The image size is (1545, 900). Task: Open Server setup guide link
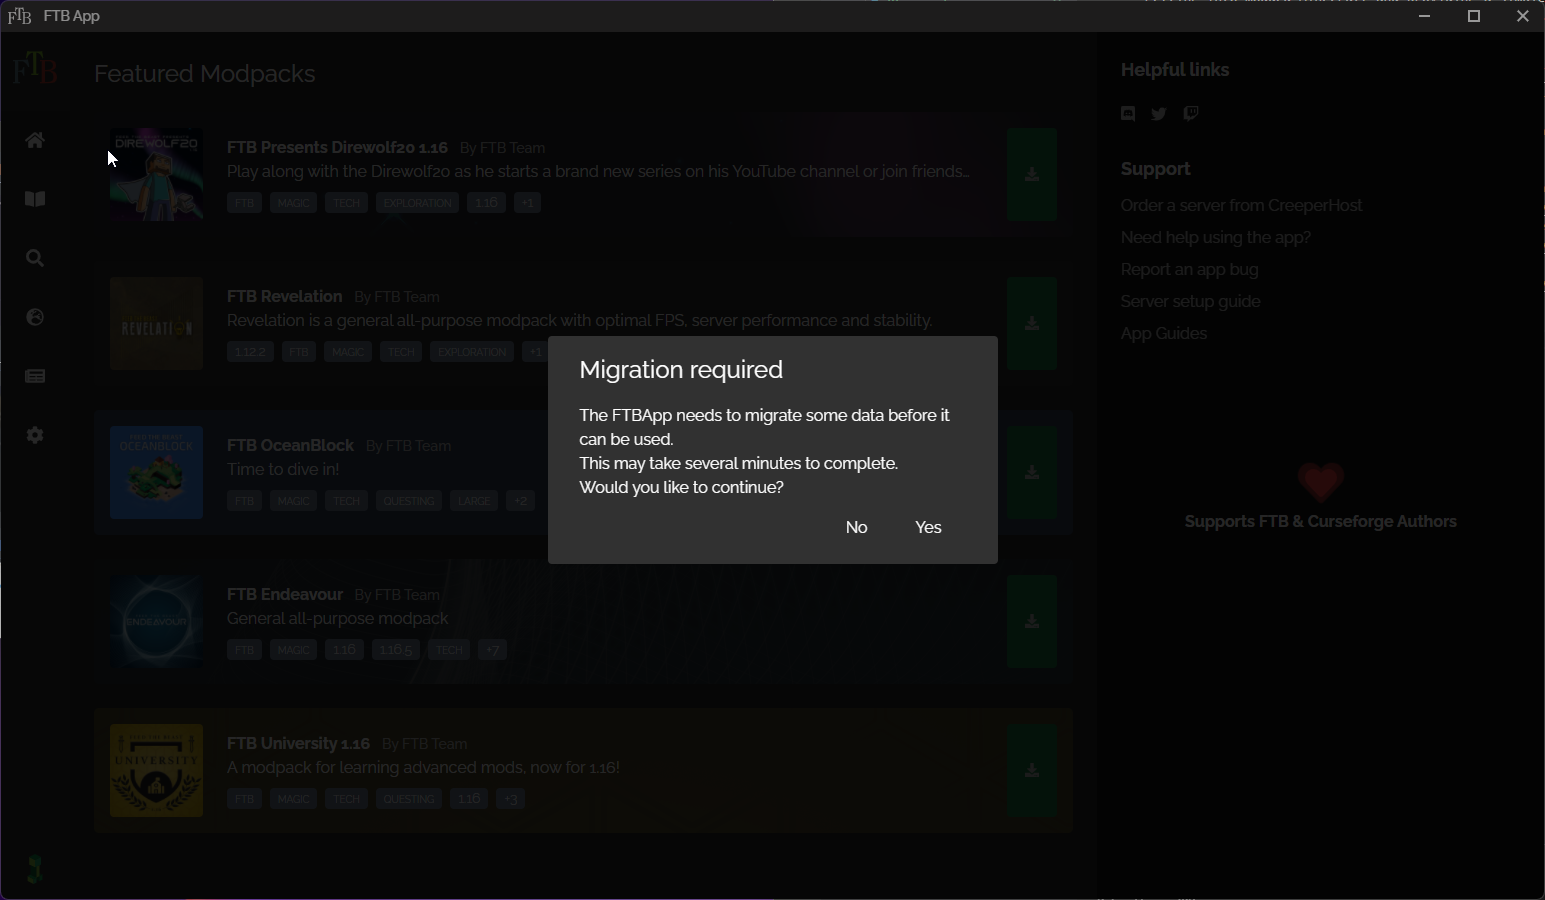click(x=1191, y=302)
